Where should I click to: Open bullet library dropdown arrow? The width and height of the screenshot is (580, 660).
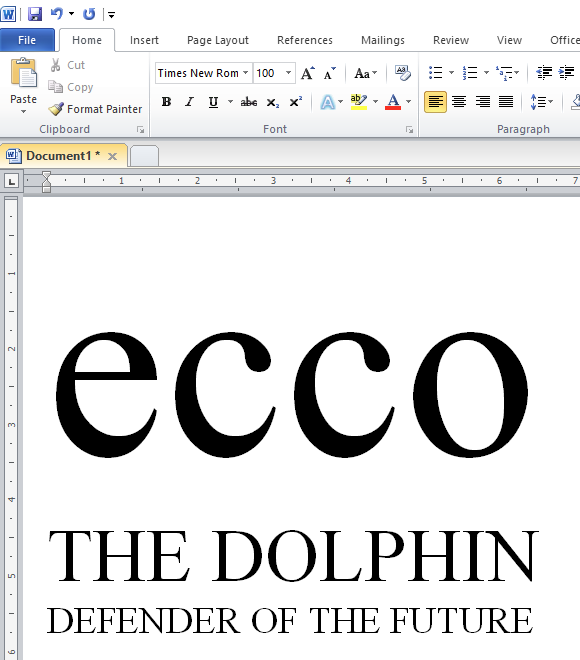451,73
